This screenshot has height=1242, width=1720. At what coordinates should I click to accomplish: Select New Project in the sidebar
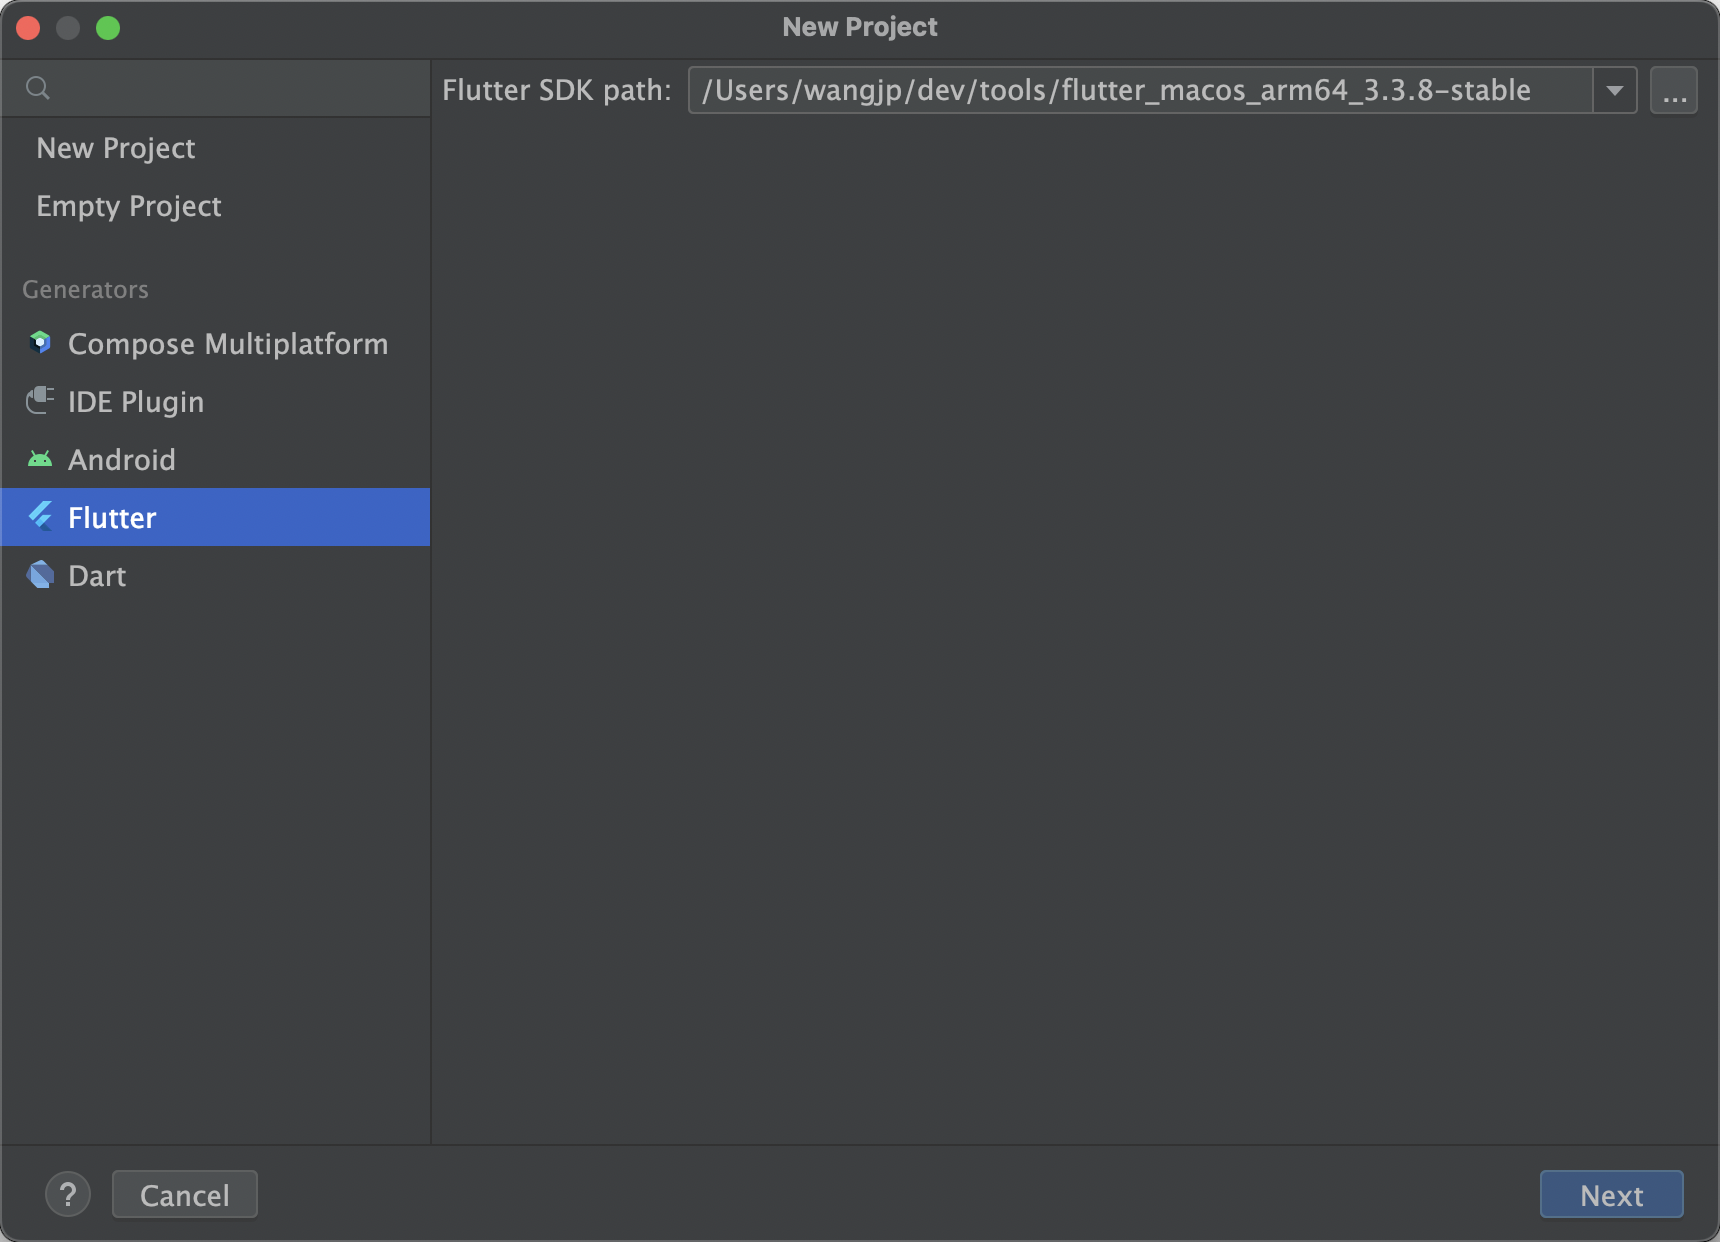pyautogui.click(x=116, y=148)
